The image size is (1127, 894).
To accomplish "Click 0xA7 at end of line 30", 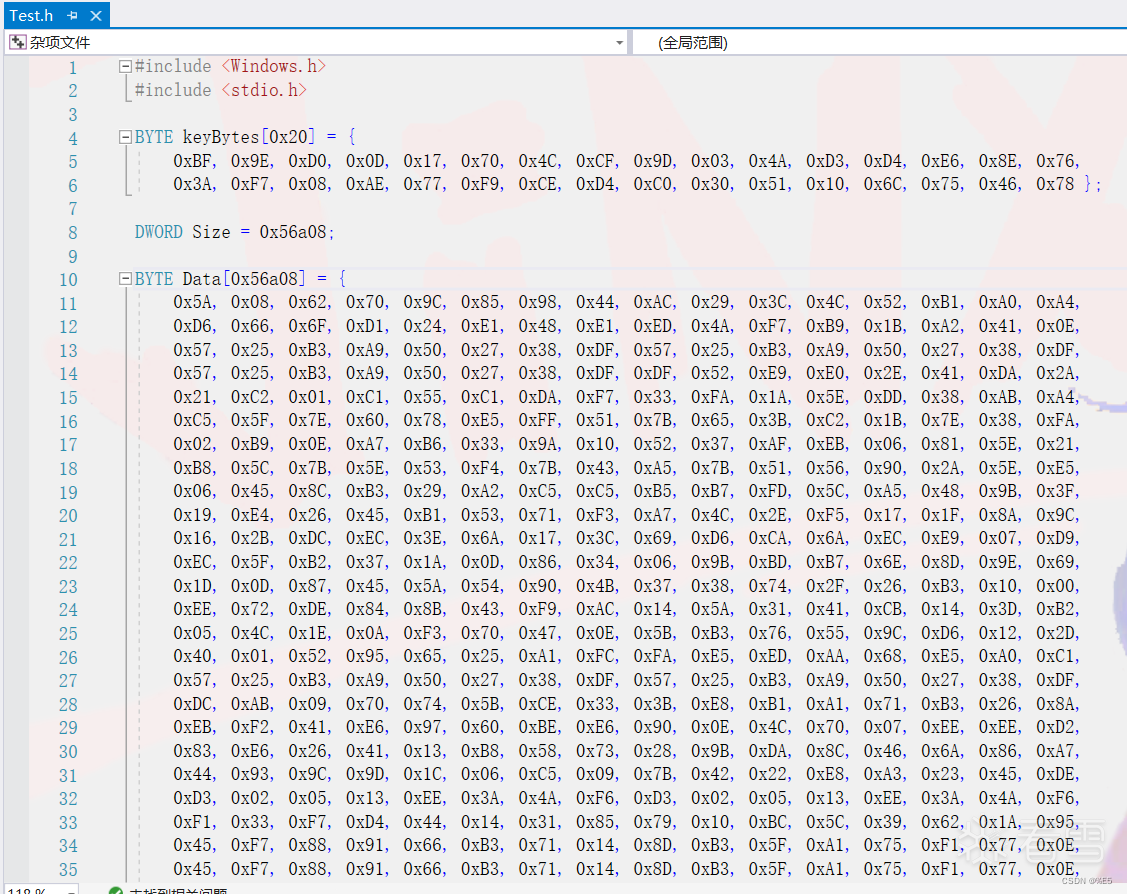I will pos(1055,750).
